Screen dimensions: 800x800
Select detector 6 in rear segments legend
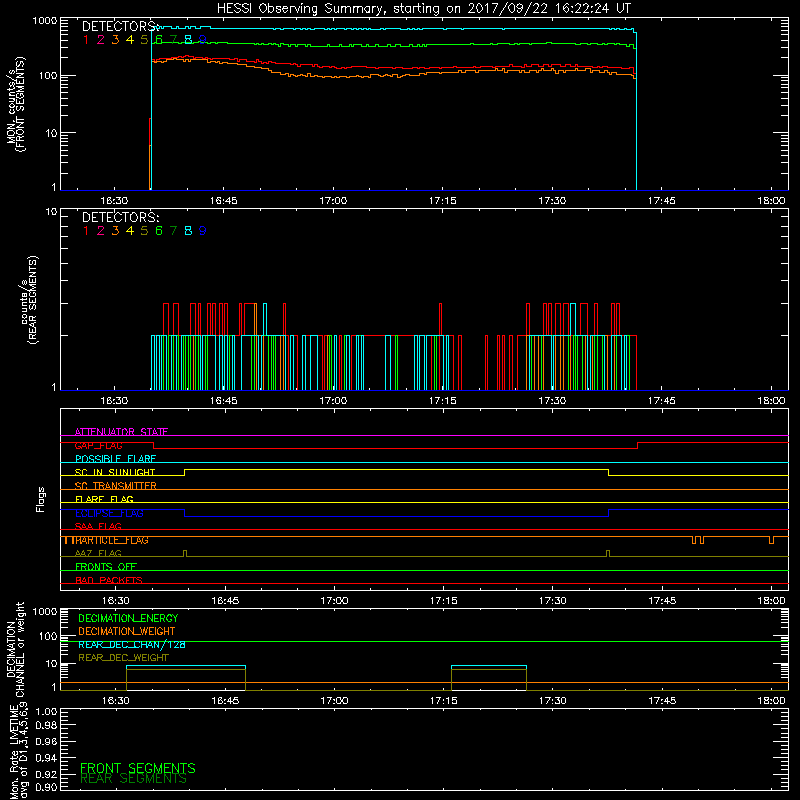[159, 231]
